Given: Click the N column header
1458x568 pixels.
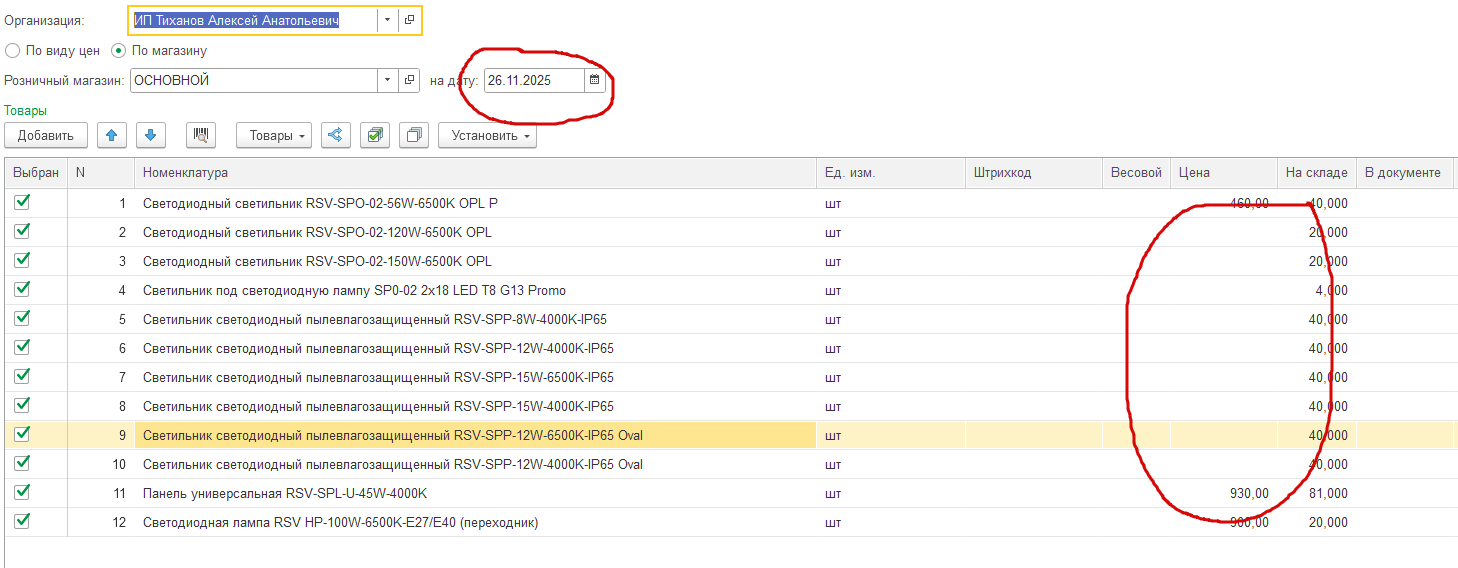Looking at the screenshot, I should [x=101, y=173].
